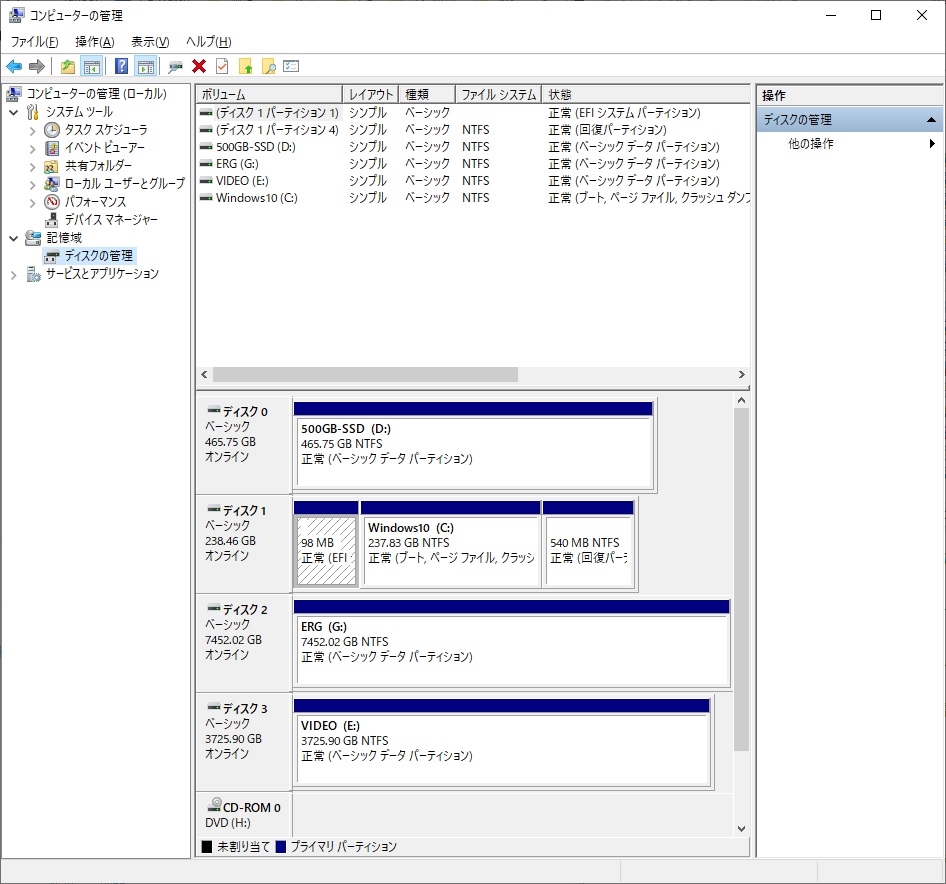This screenshot has height=884, width=946.
Task: Click the Up one level folder icon
Action: pyautogui.click(x=68, y=66)
